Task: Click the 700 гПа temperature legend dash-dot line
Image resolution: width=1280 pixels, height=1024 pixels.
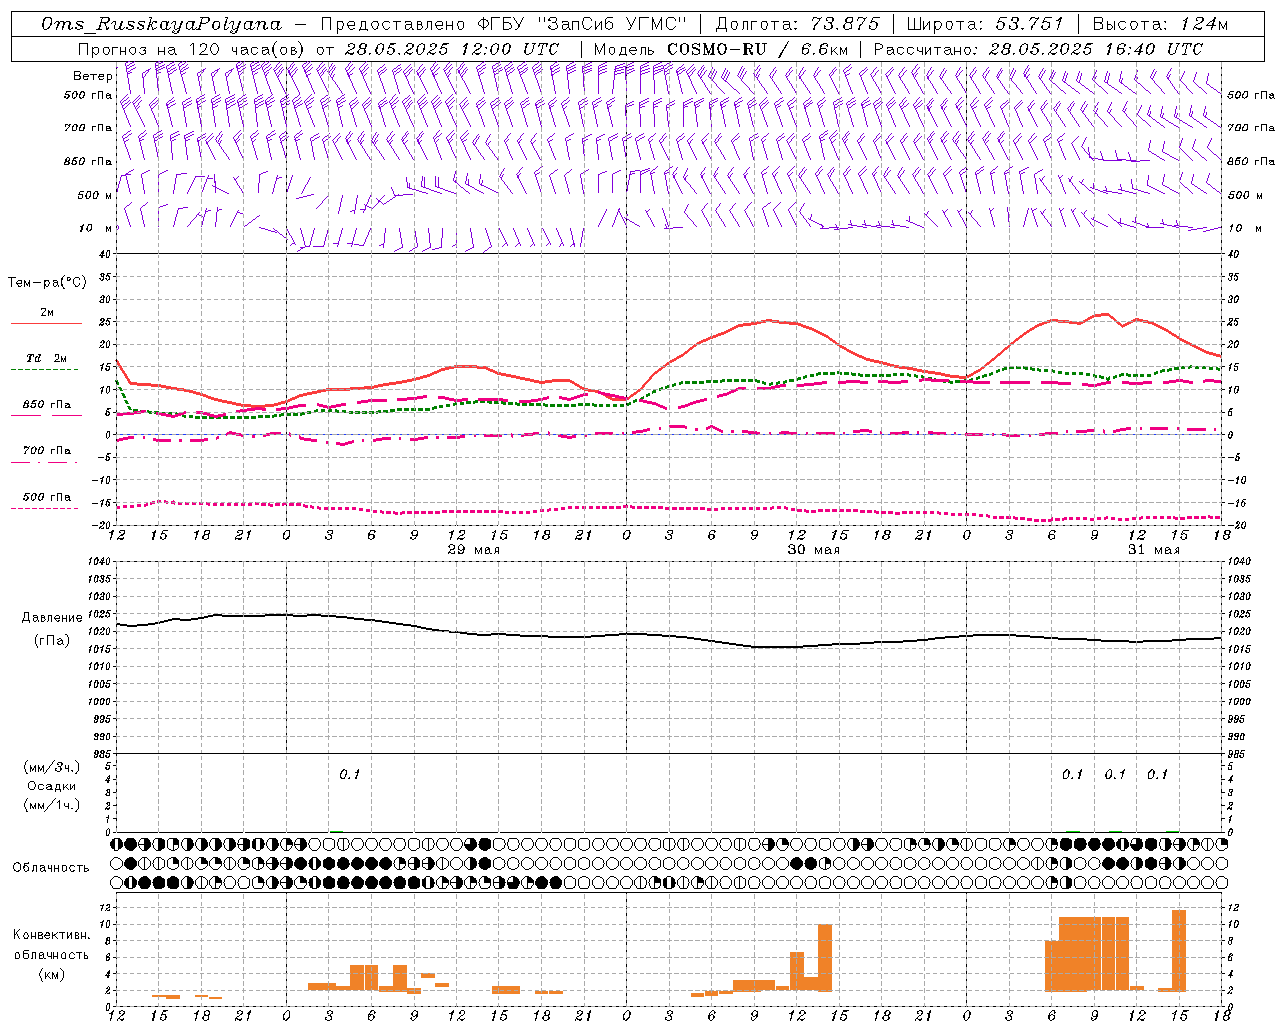Action: click(x=44, y=462)
